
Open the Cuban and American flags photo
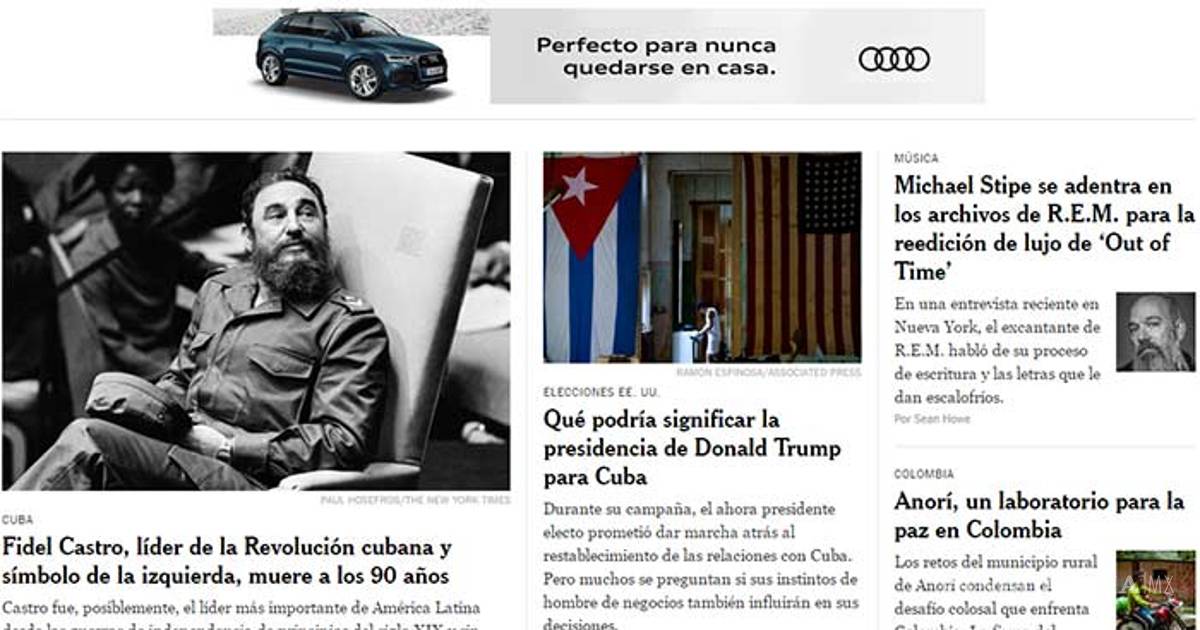pos(702,257)
